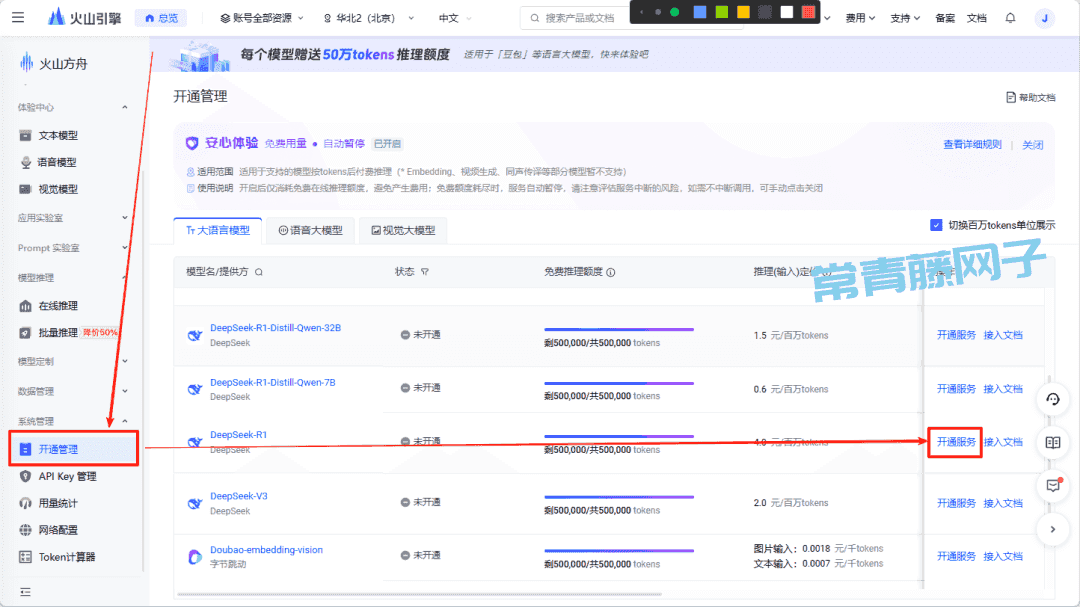The image size is (1080, 607).
Task: Pick the green swatch in the drawing toolbar
Action: [x=721, y=12]
